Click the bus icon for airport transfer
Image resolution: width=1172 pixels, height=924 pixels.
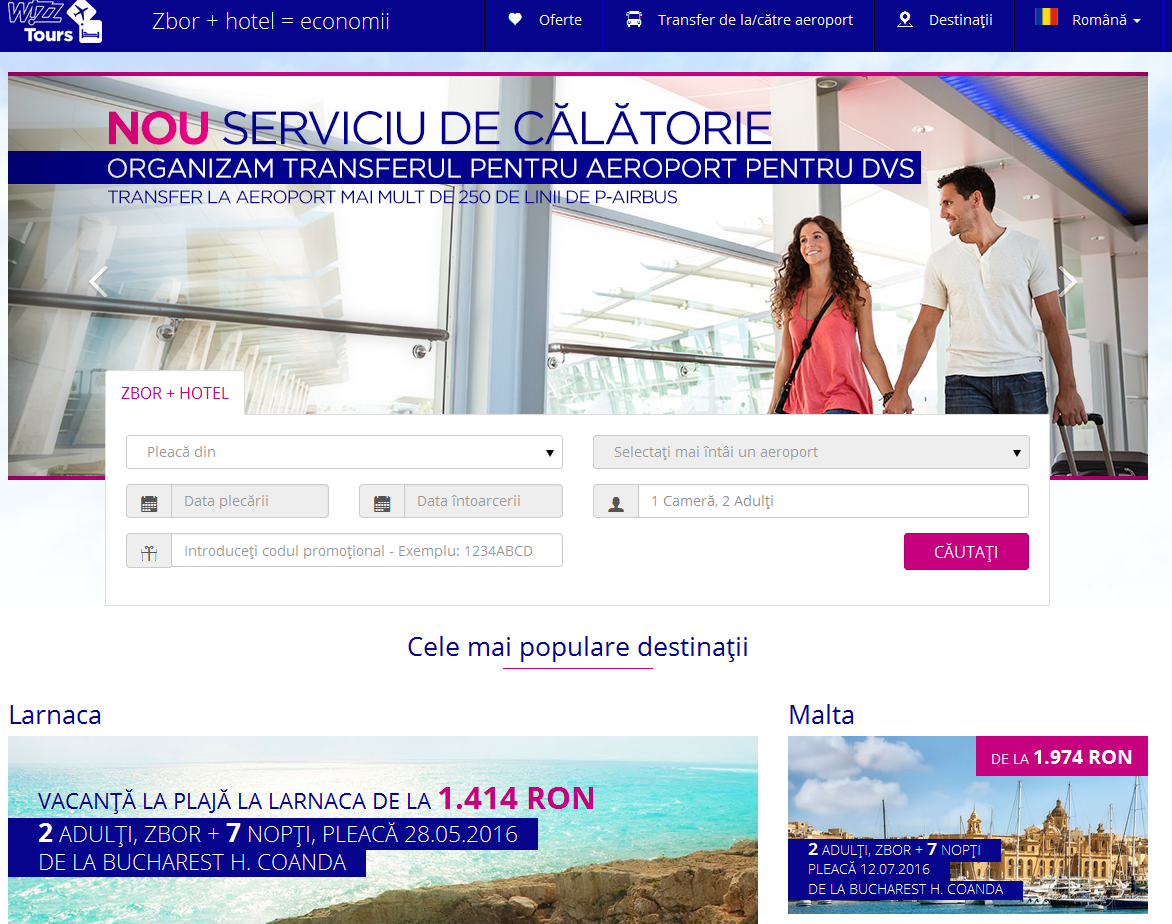[634, 20]
